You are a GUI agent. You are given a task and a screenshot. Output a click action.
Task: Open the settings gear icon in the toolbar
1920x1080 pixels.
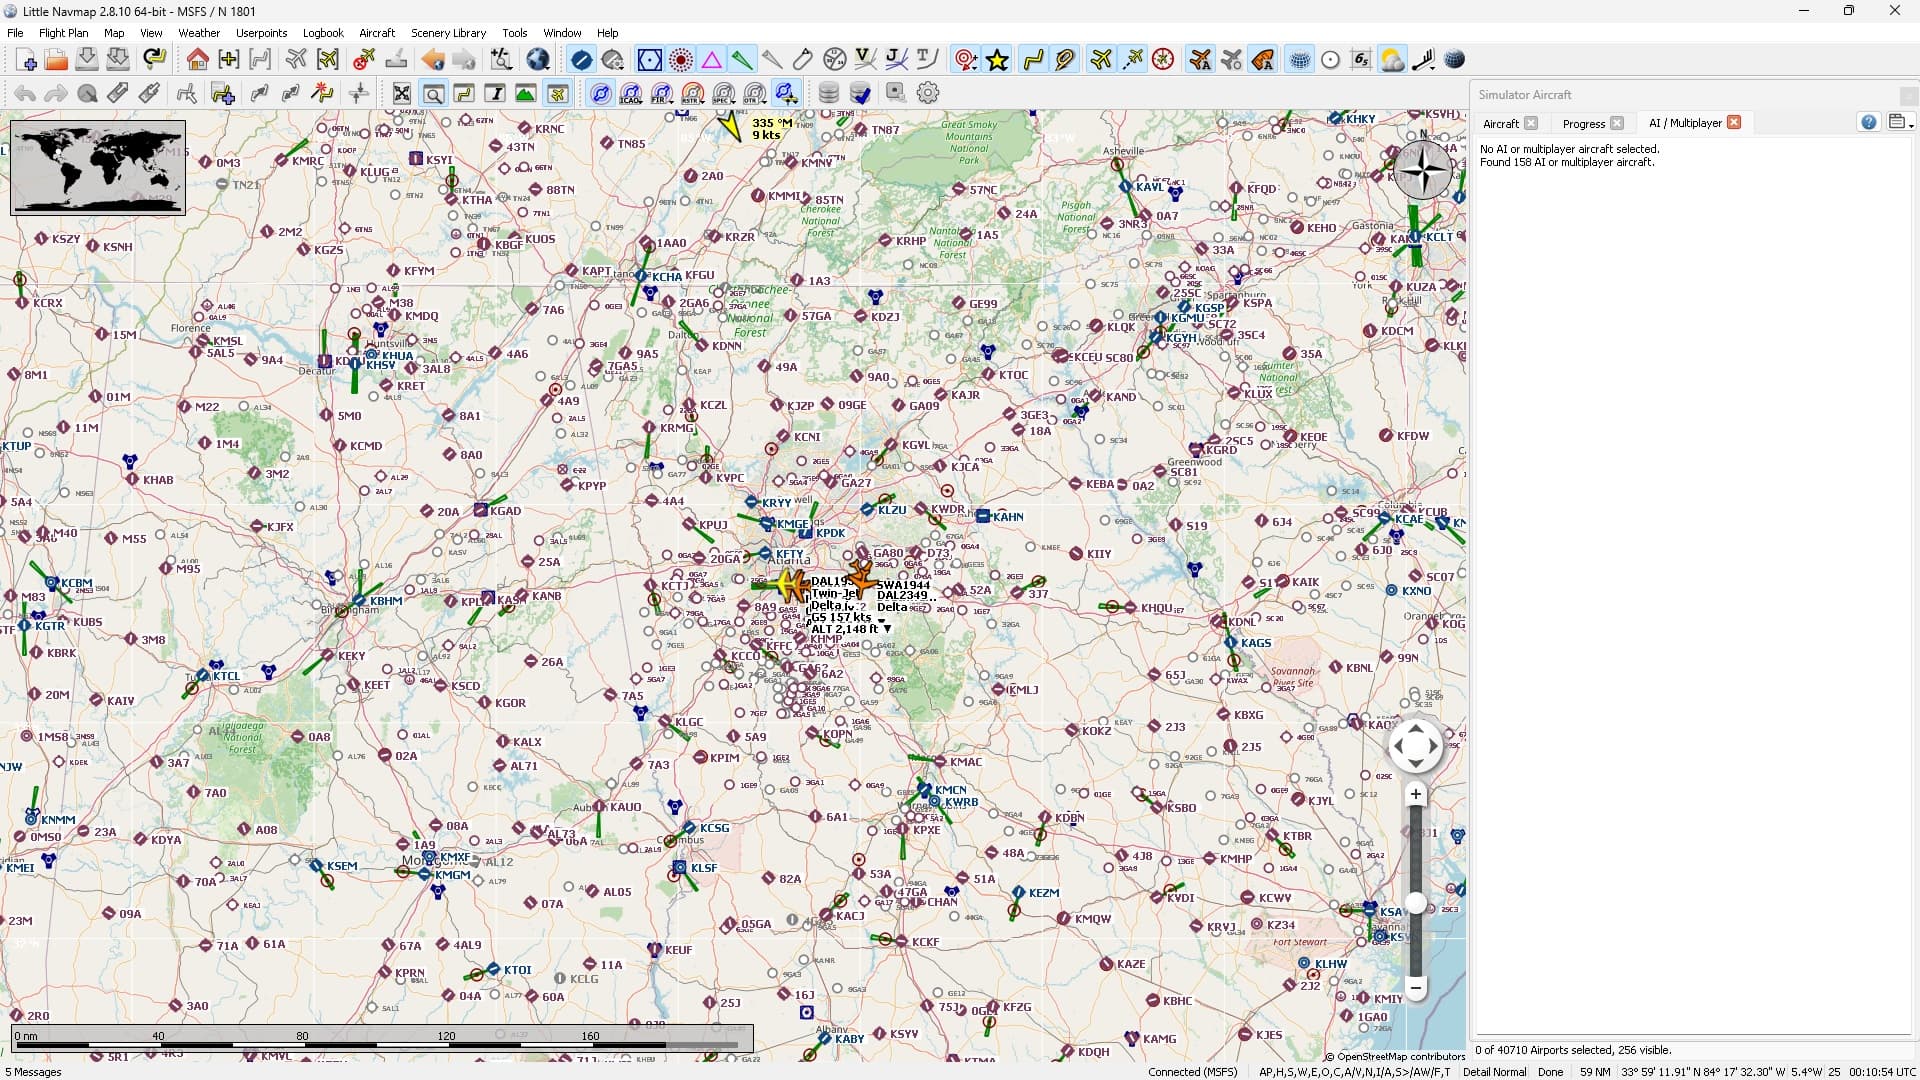point(928,93)
